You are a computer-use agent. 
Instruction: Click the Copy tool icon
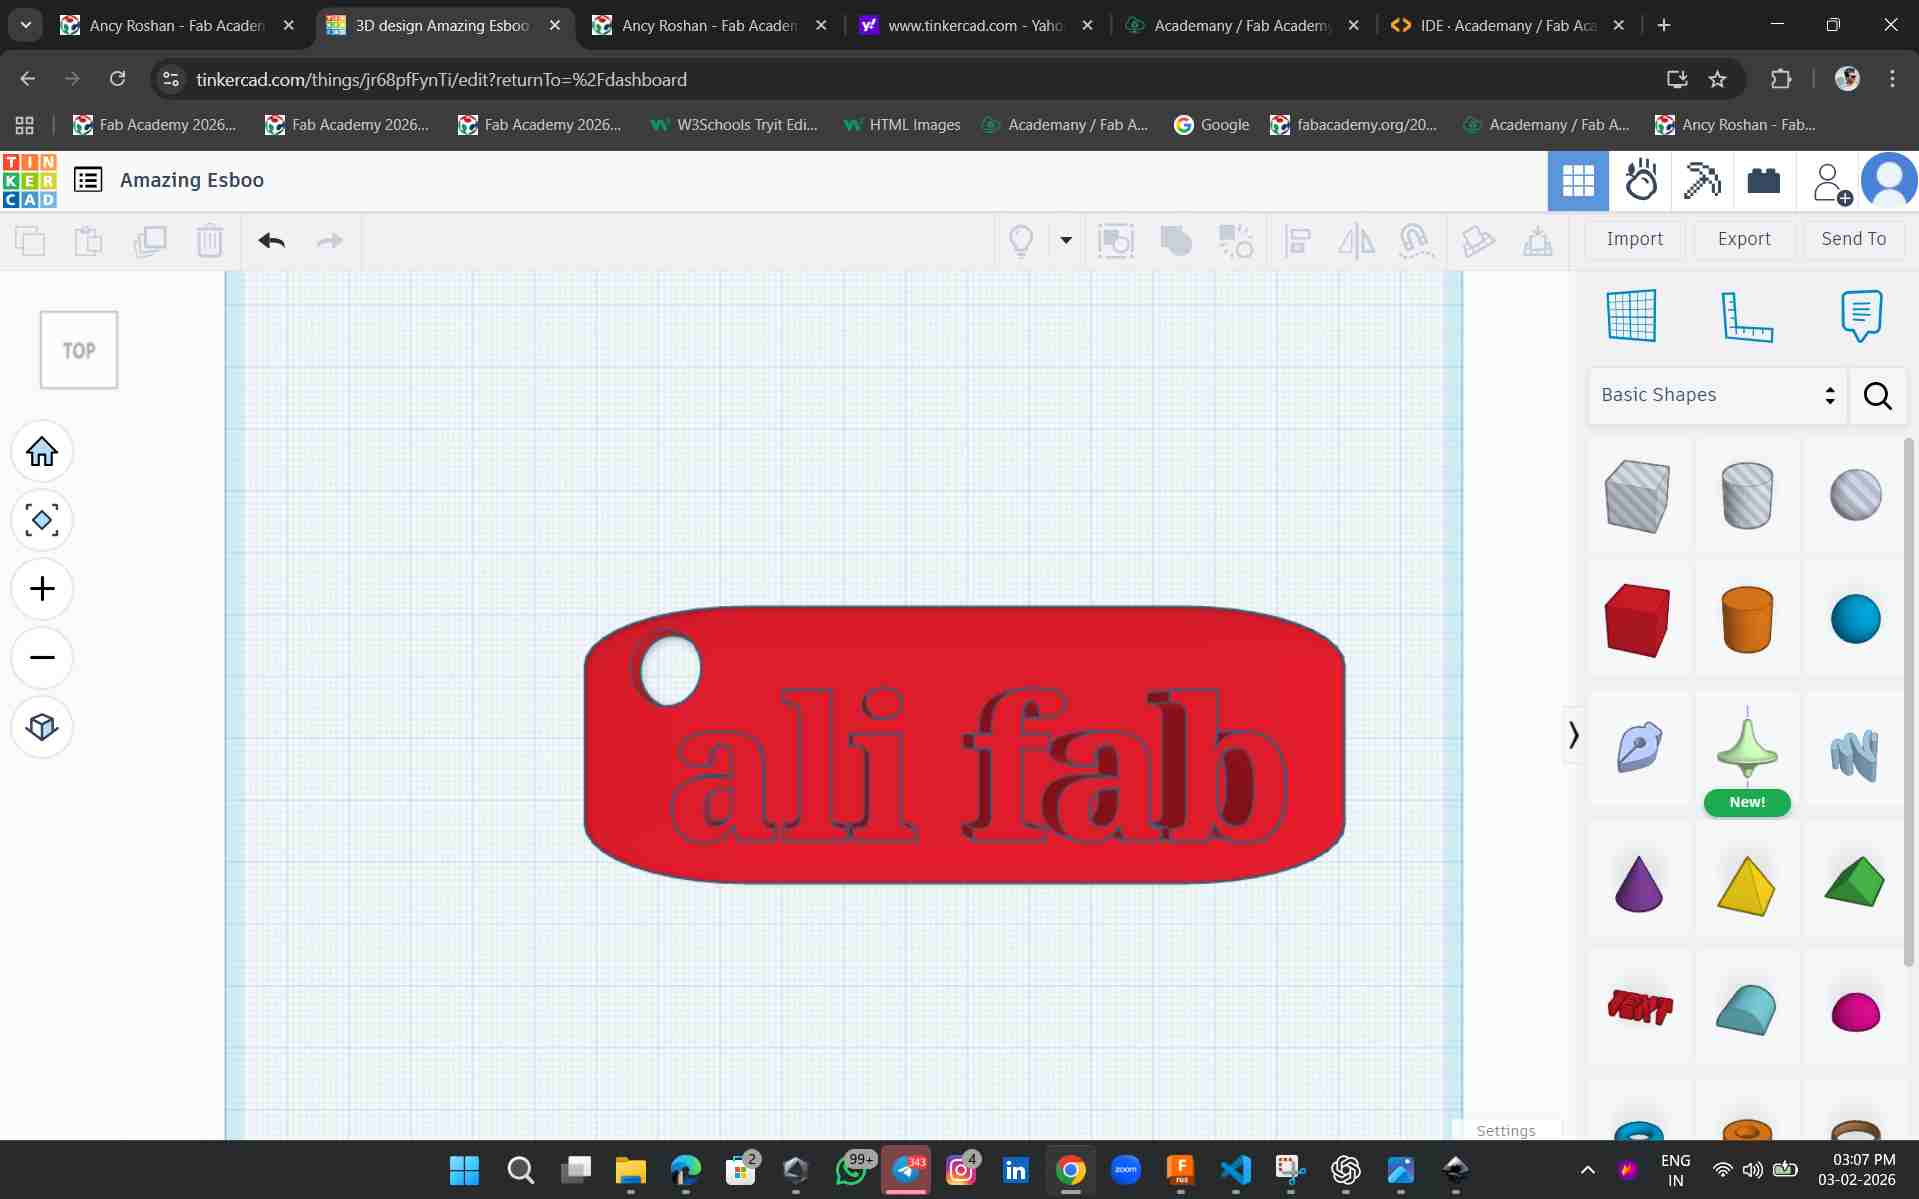30,241
